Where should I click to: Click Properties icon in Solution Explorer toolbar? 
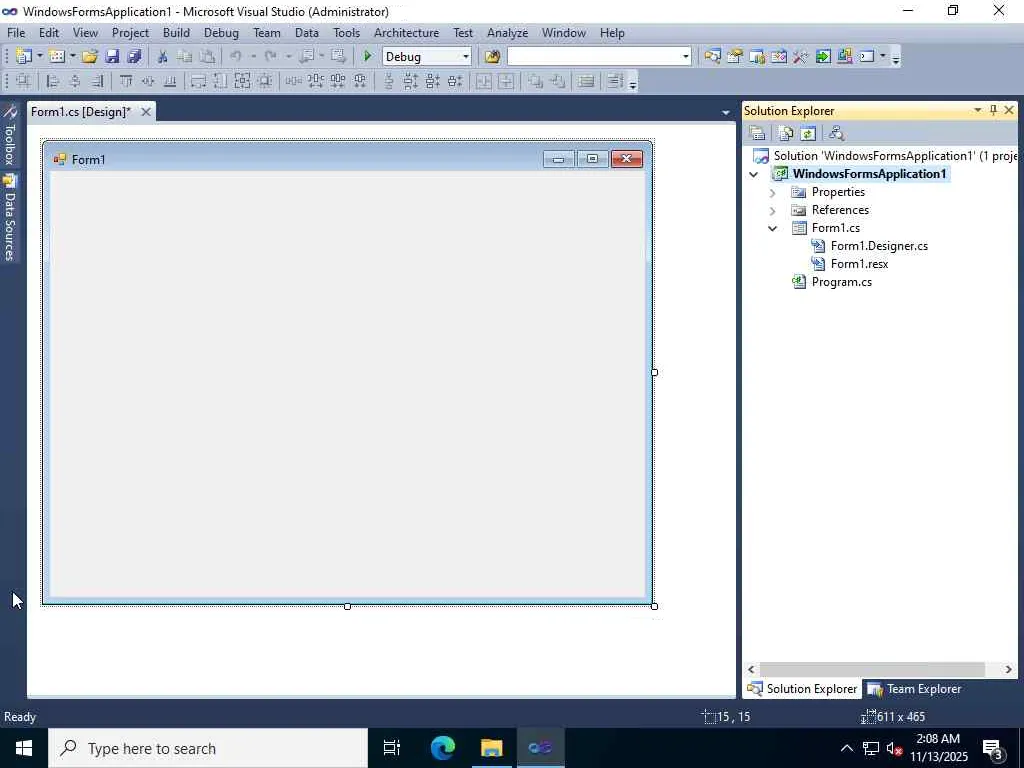tap(757, 133)
